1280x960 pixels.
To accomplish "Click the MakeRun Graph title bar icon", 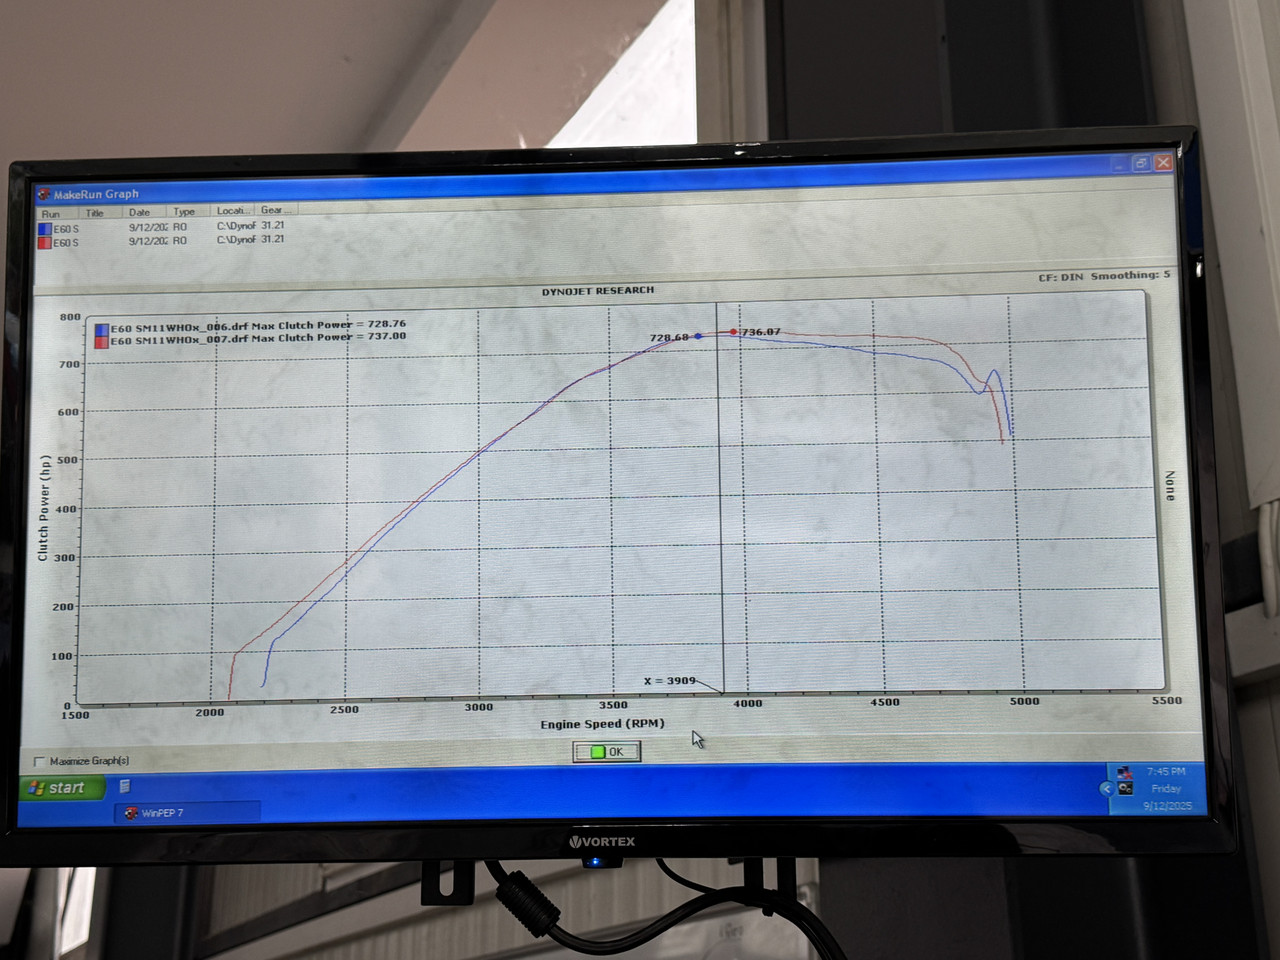I will click(44, 194).
